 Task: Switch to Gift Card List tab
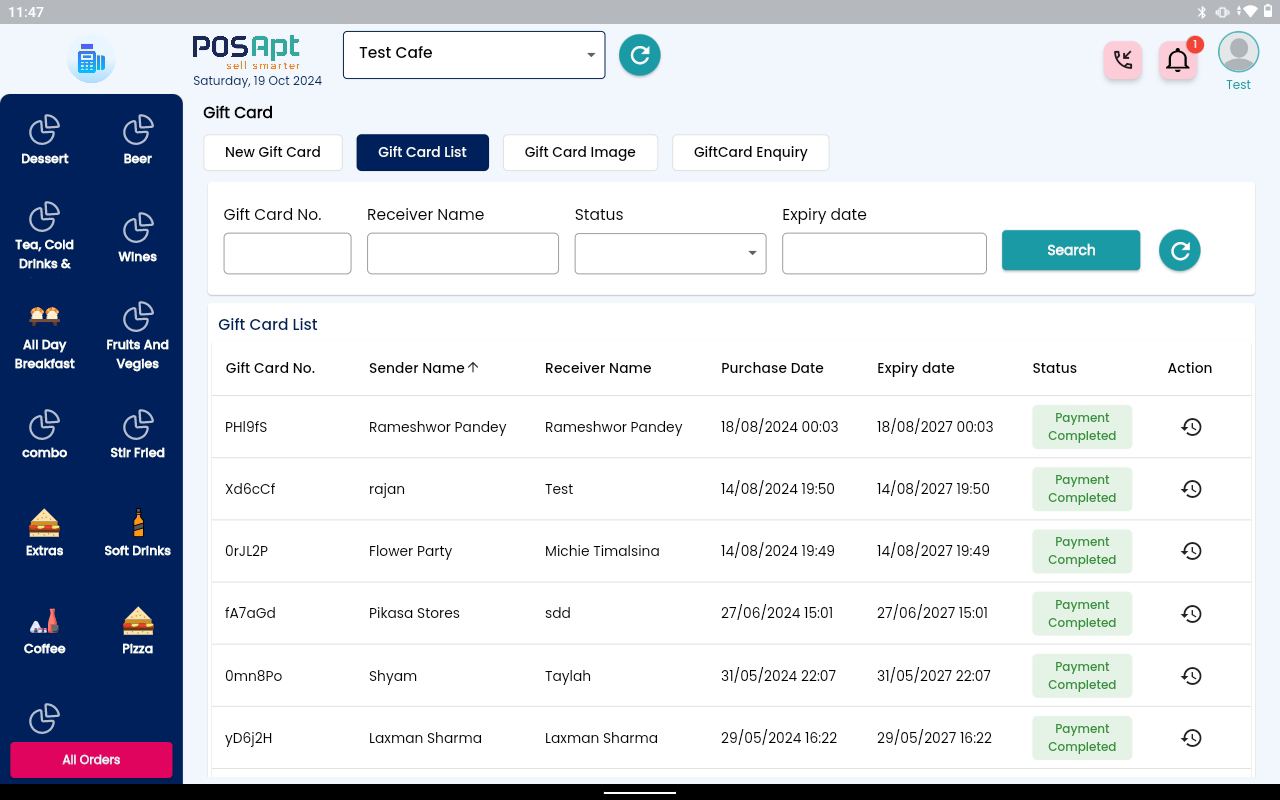pos(422,152)
